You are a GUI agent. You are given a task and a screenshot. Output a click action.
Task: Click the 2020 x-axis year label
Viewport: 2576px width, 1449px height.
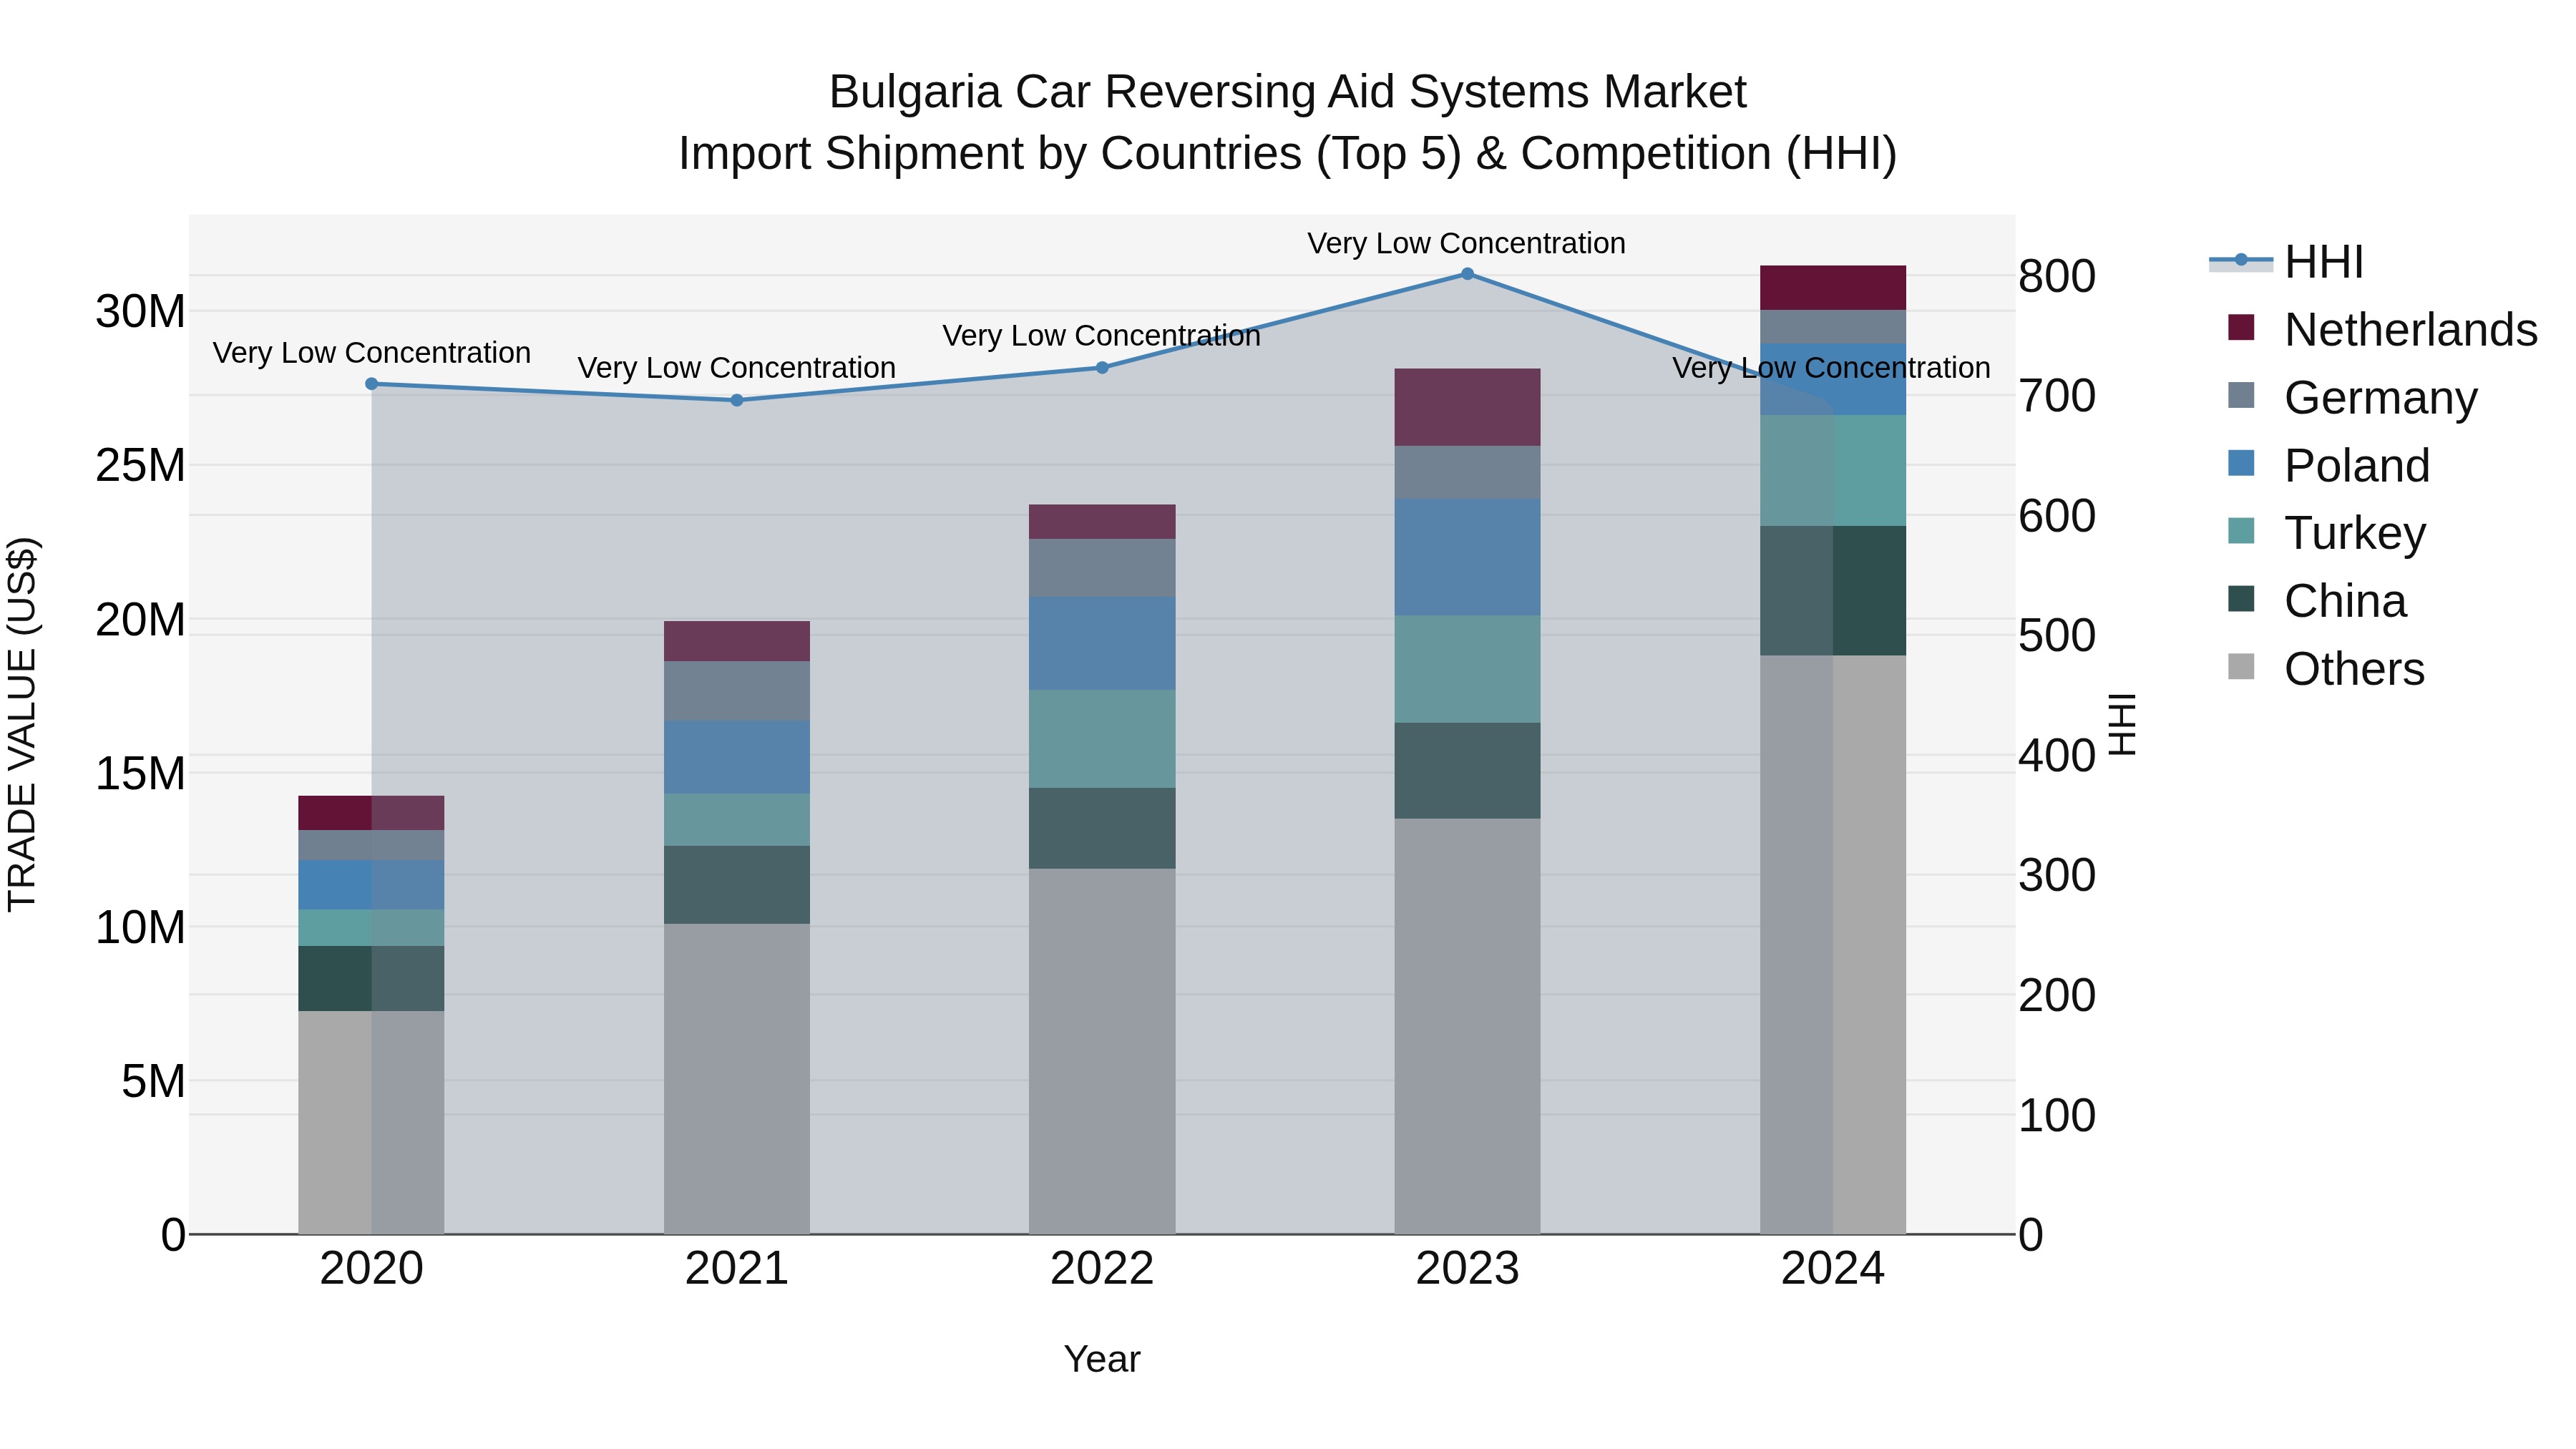point(372,1269)
